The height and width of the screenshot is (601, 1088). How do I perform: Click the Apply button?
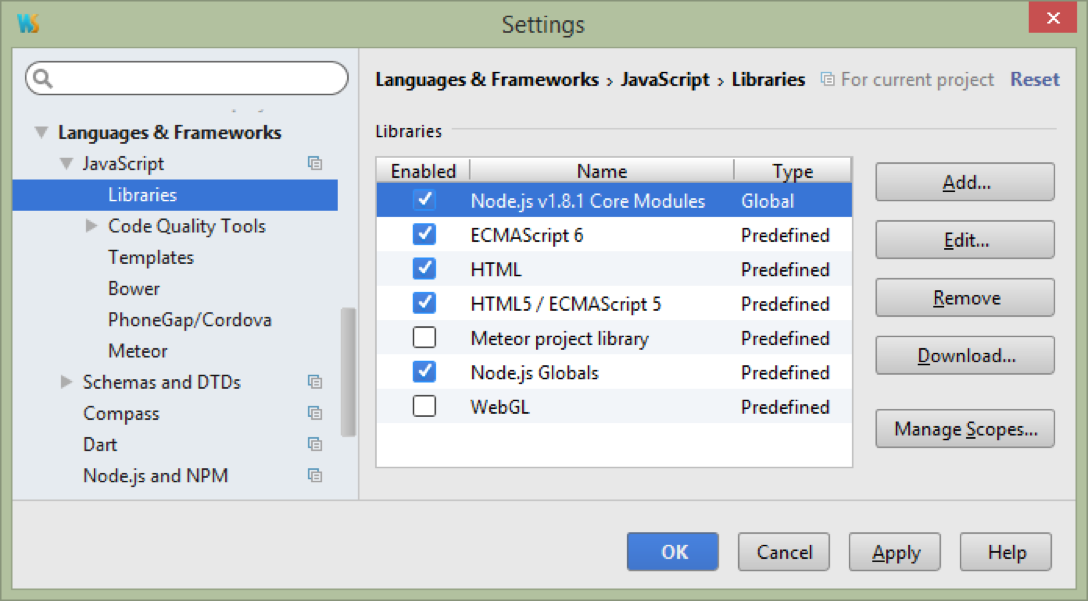coord(894,552)
